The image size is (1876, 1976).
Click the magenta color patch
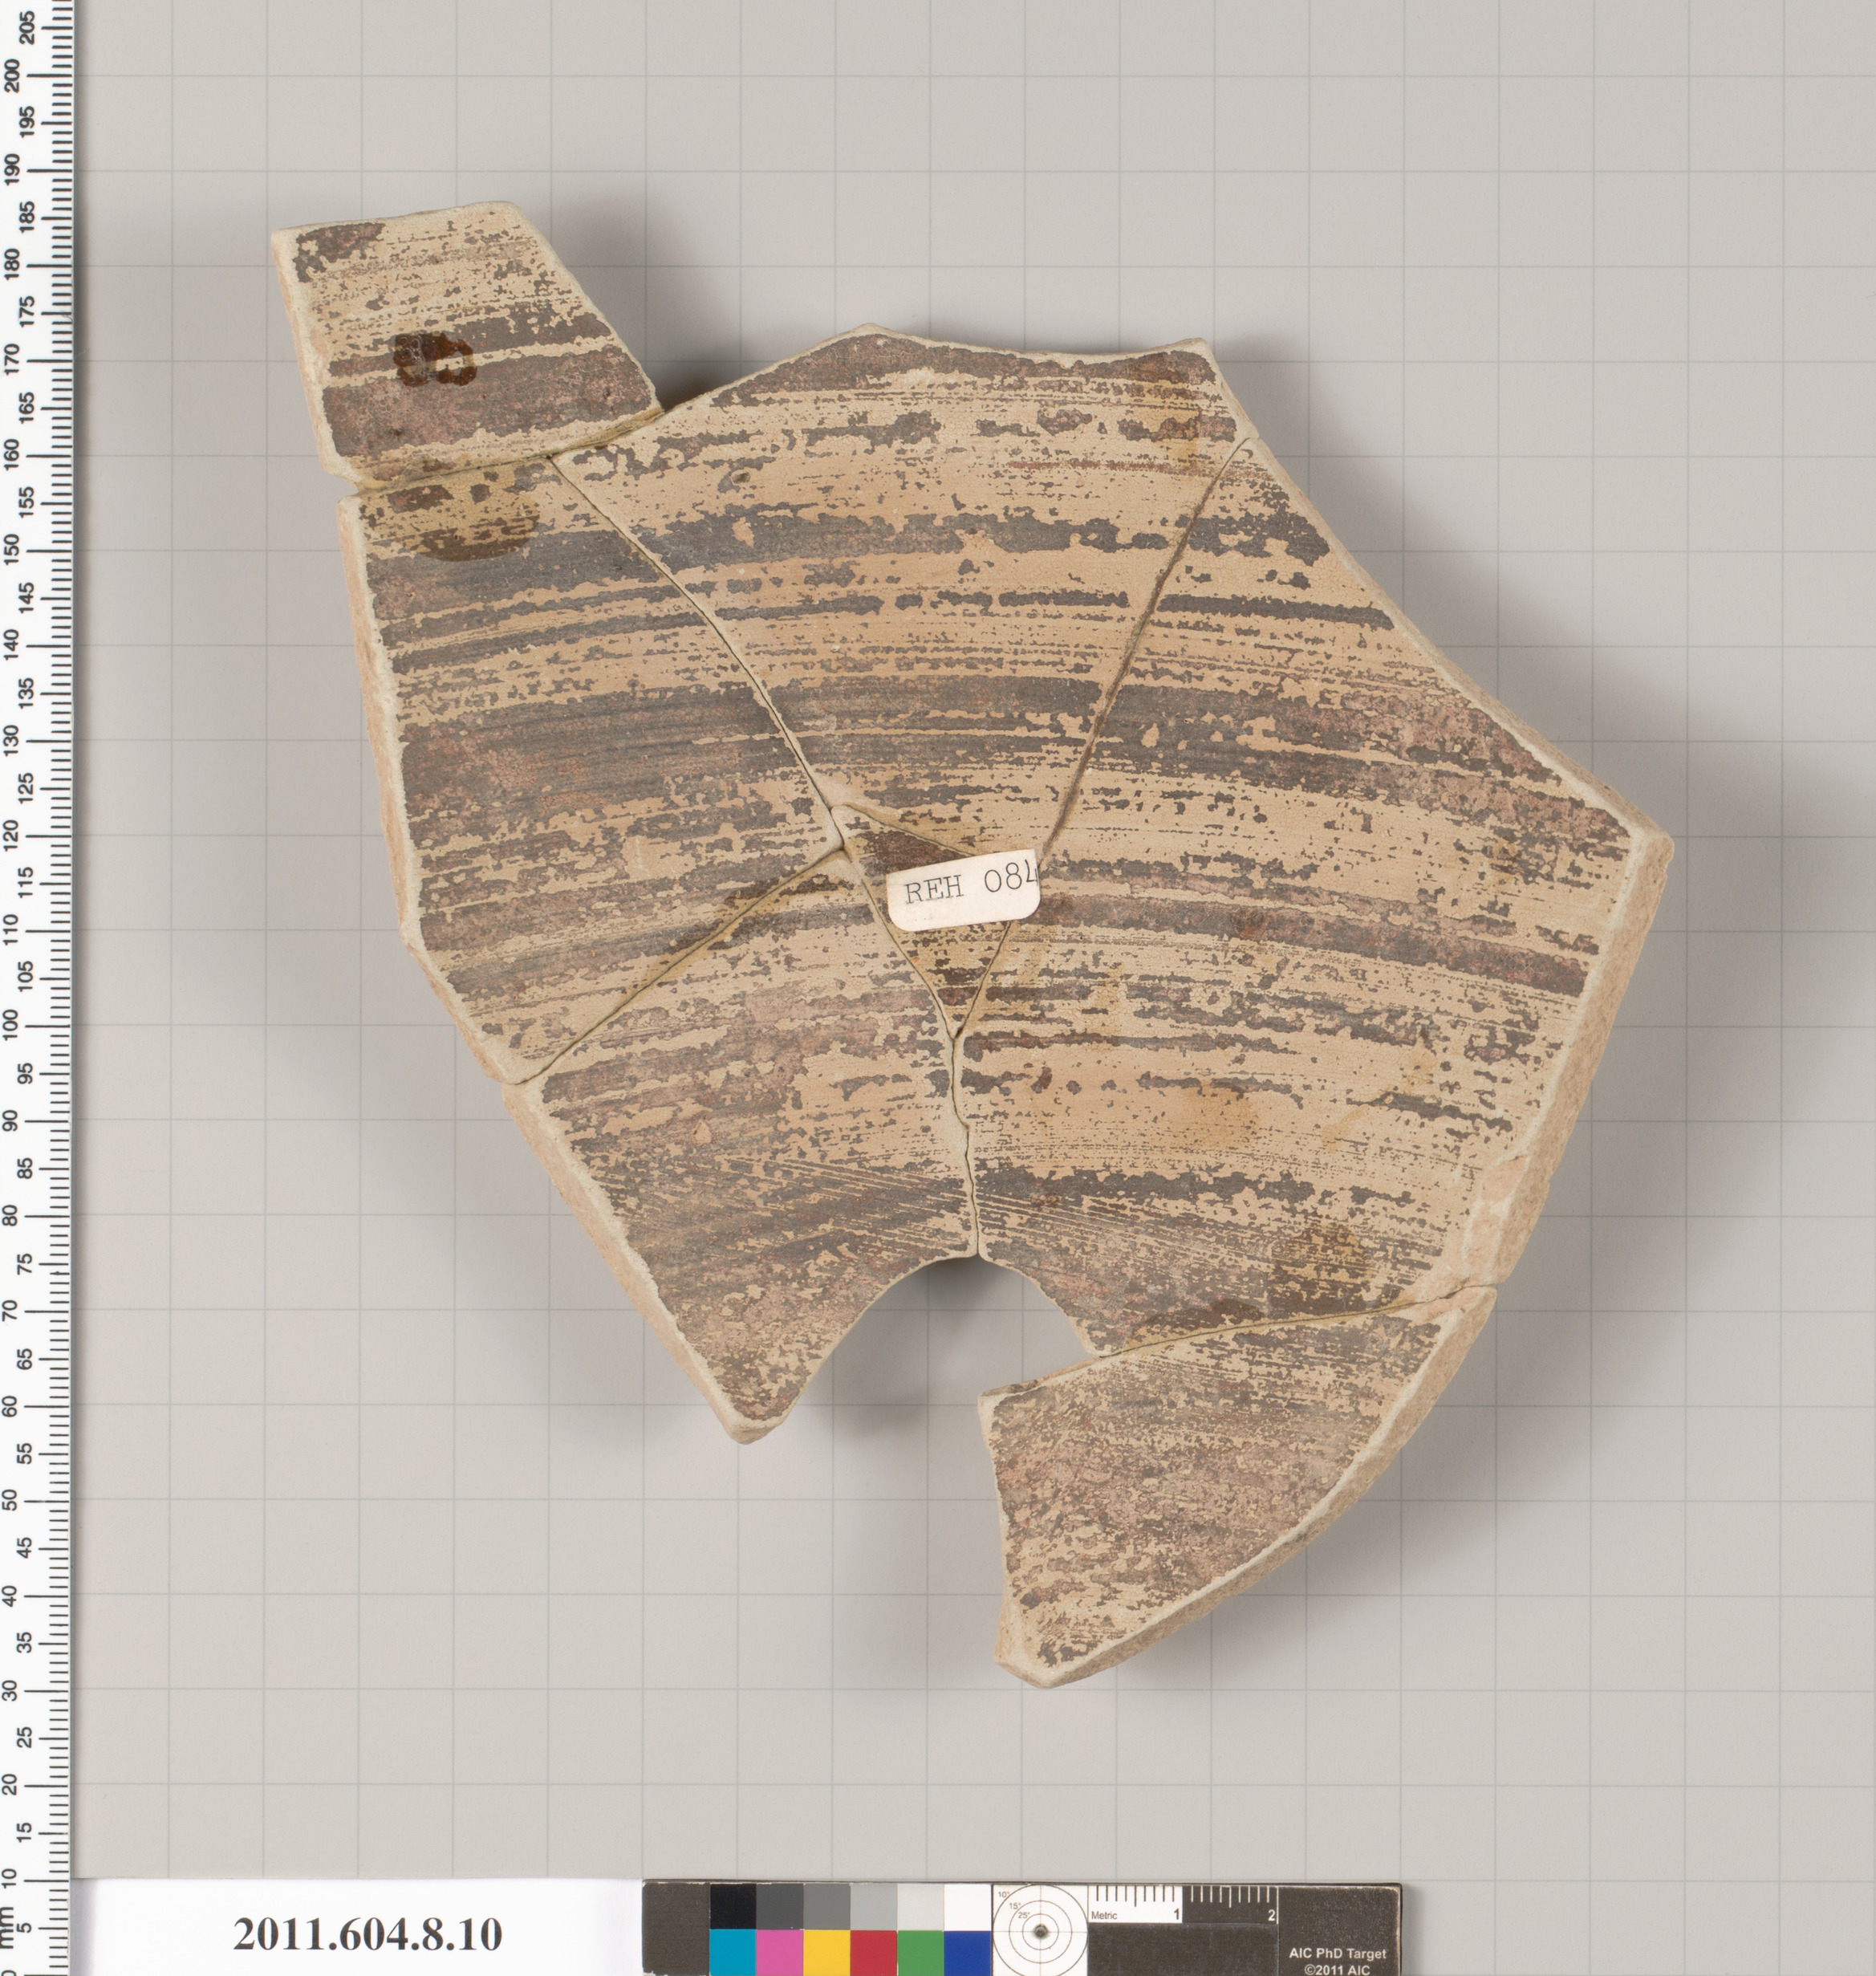pyautogui.click(x=779, y=1953)
